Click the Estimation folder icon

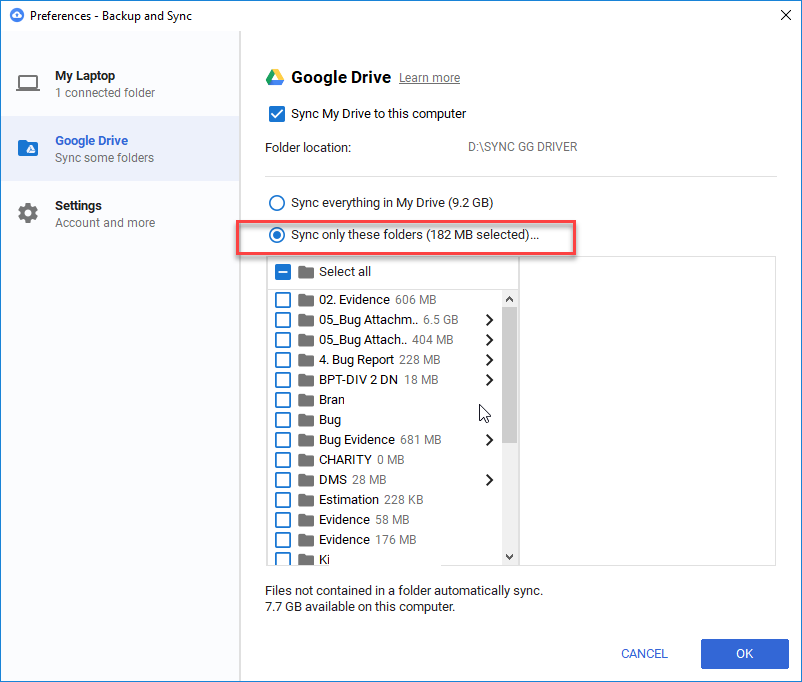point(306,500)
